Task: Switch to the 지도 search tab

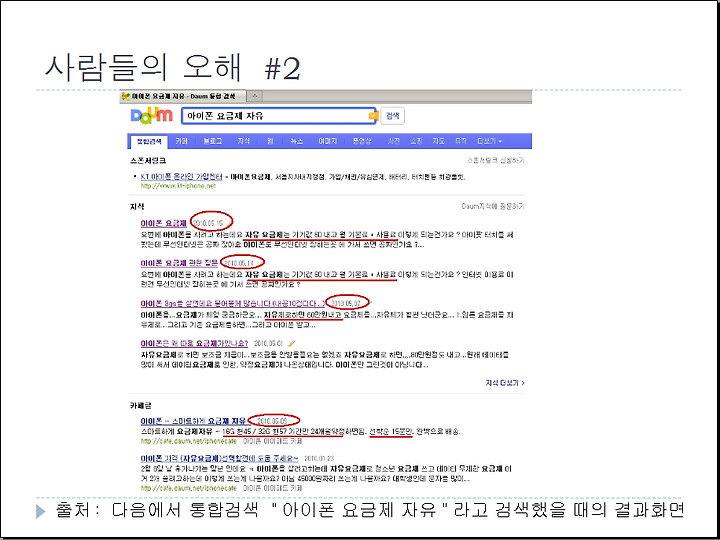Action: click(439, 141)
